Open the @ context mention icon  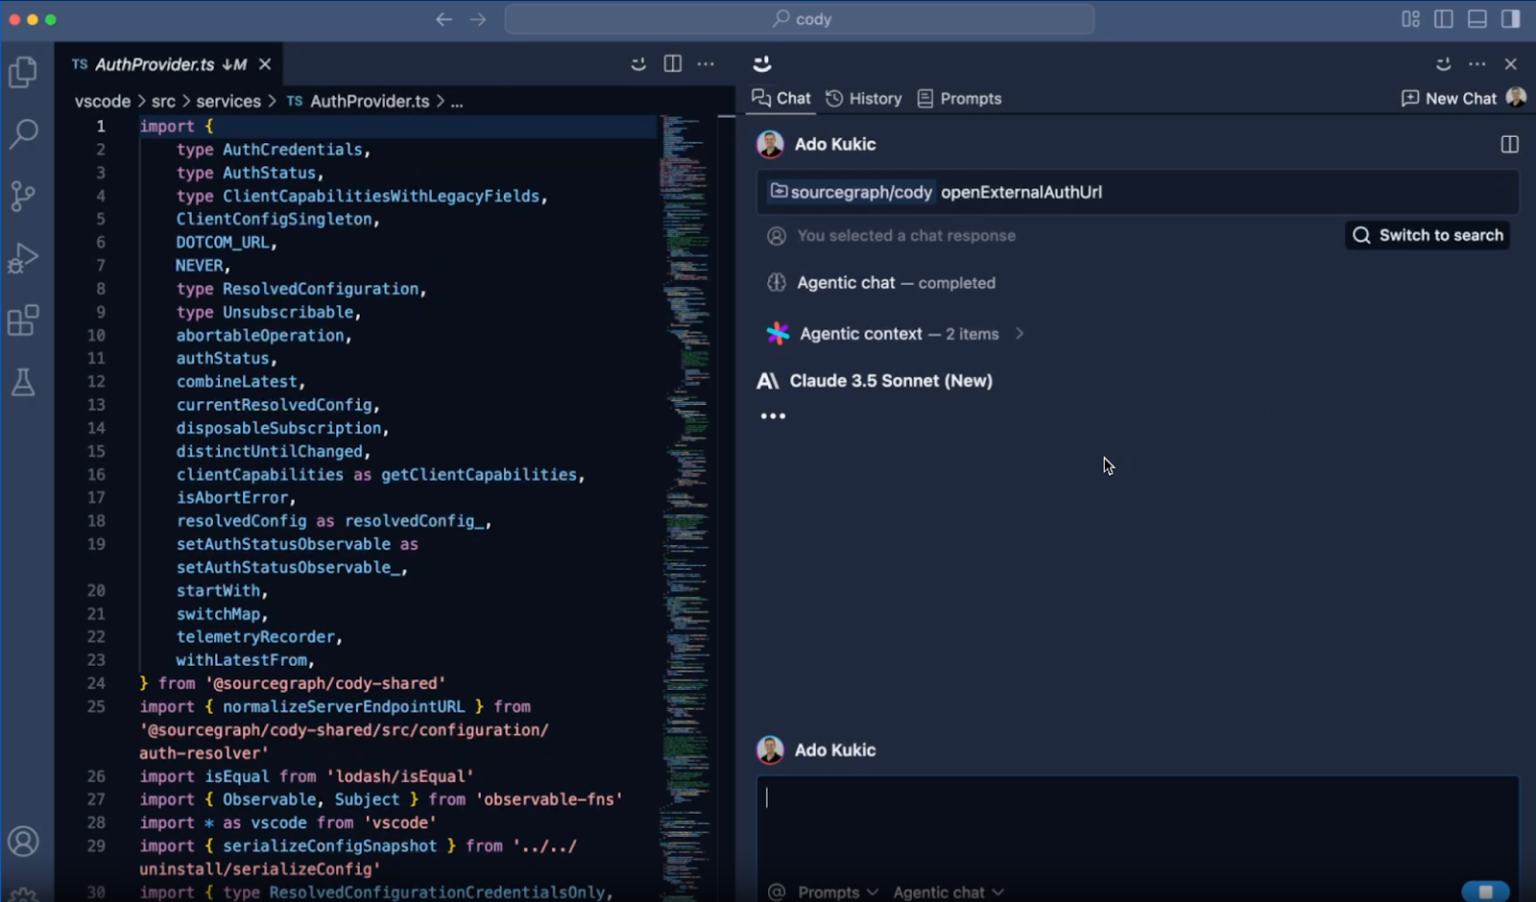pyautogui.click(x=776, y=891)
